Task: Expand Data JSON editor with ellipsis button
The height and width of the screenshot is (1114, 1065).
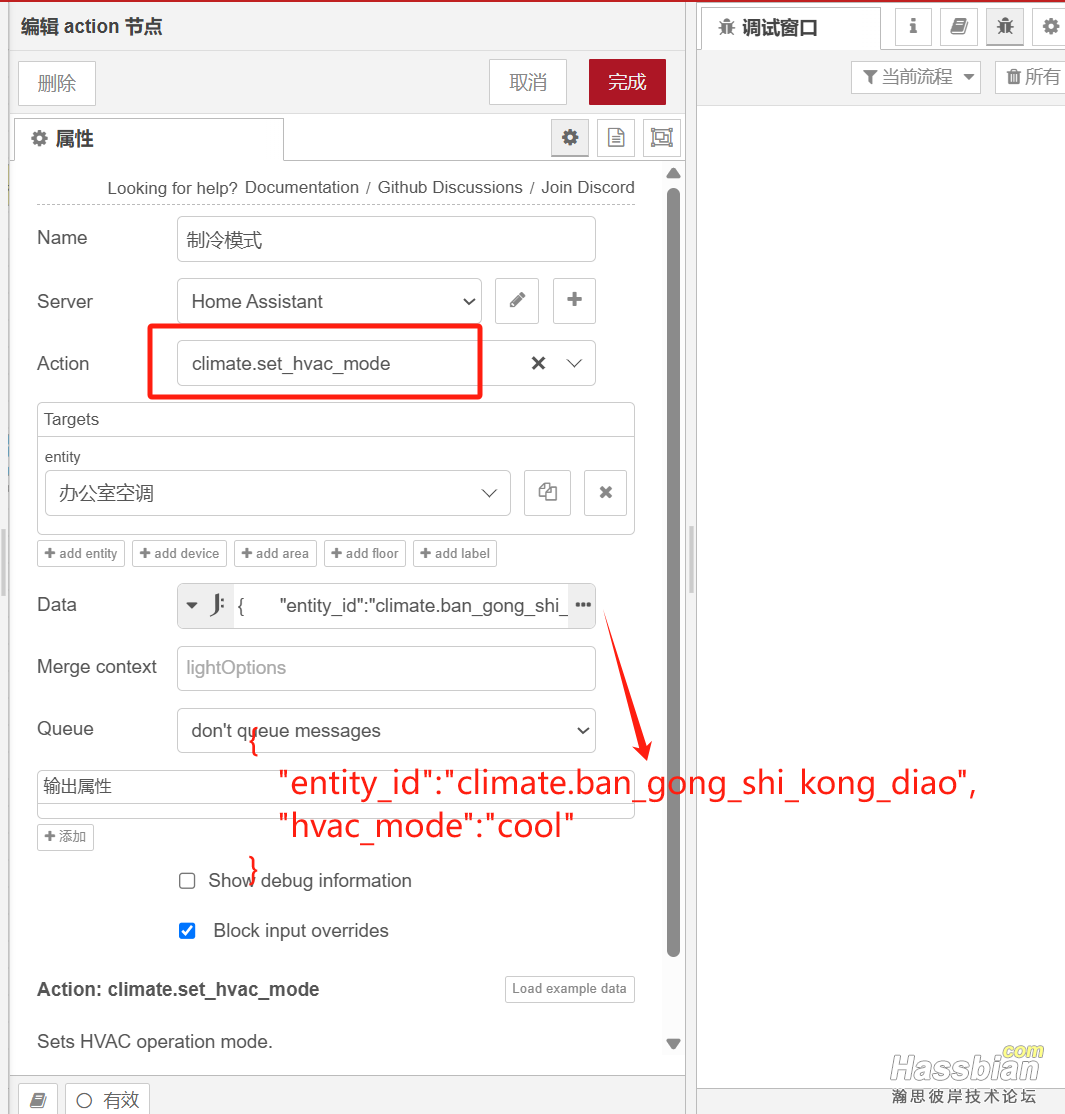Action: click(x=582, y=605)
